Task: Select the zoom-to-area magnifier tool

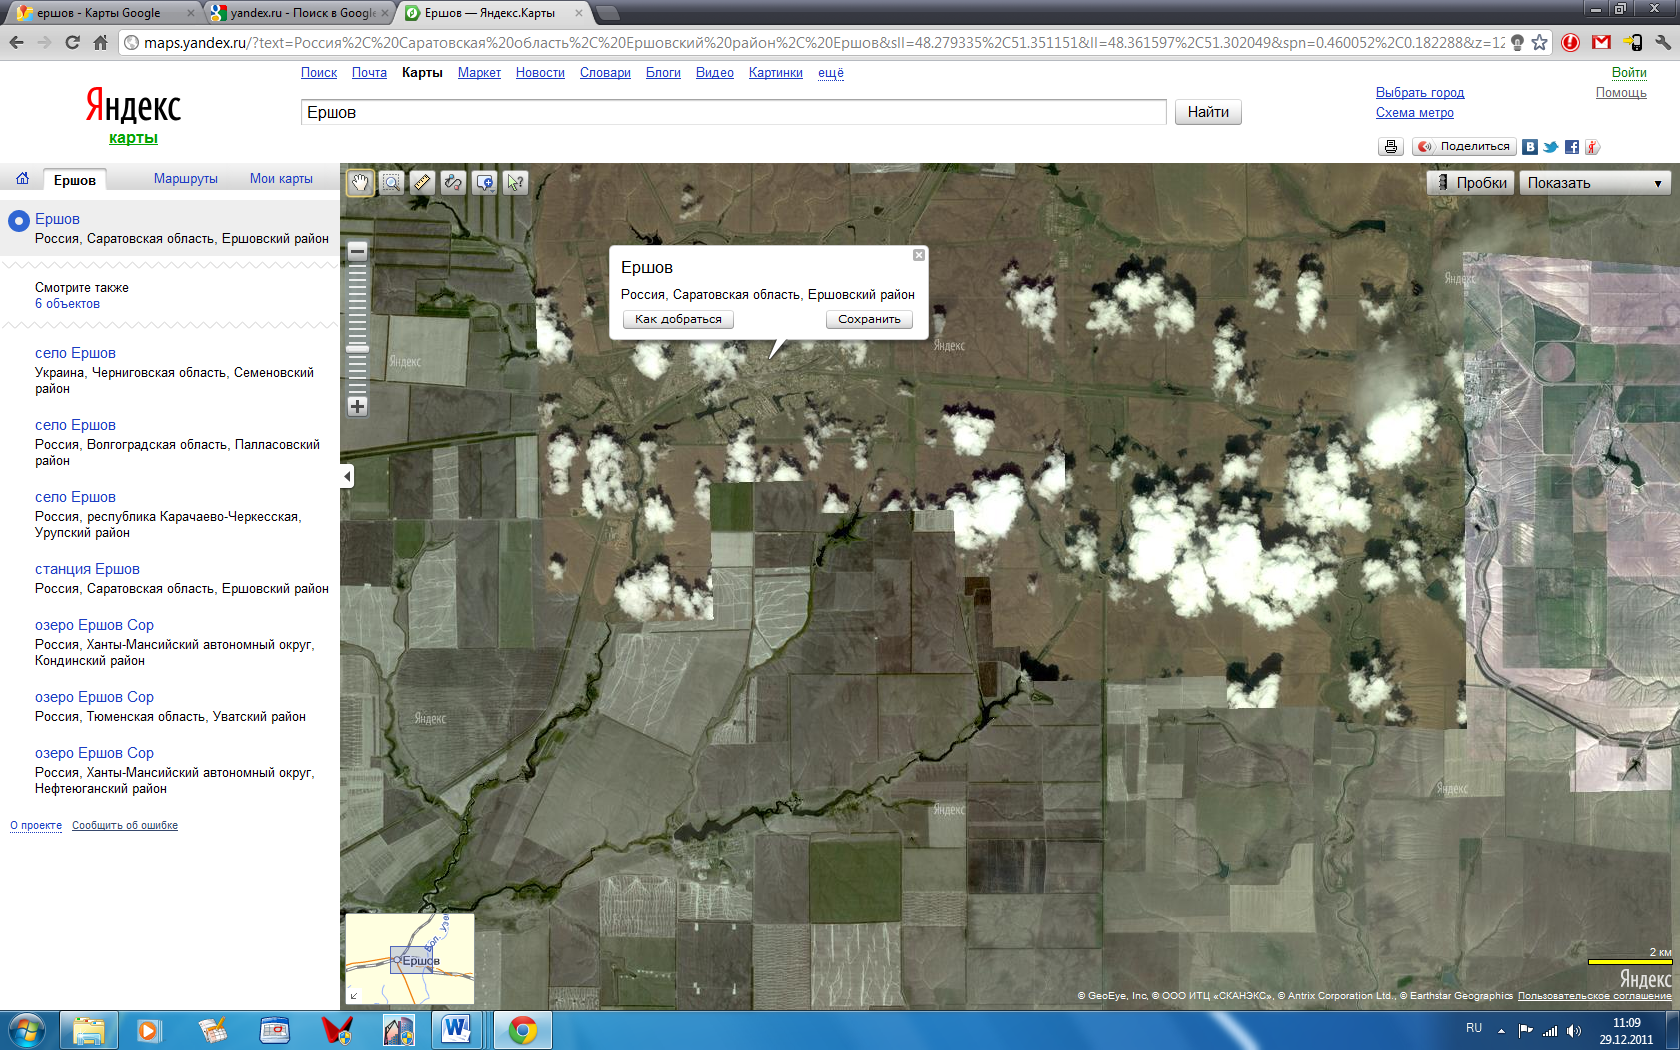Action: click(x=392, y=183)
